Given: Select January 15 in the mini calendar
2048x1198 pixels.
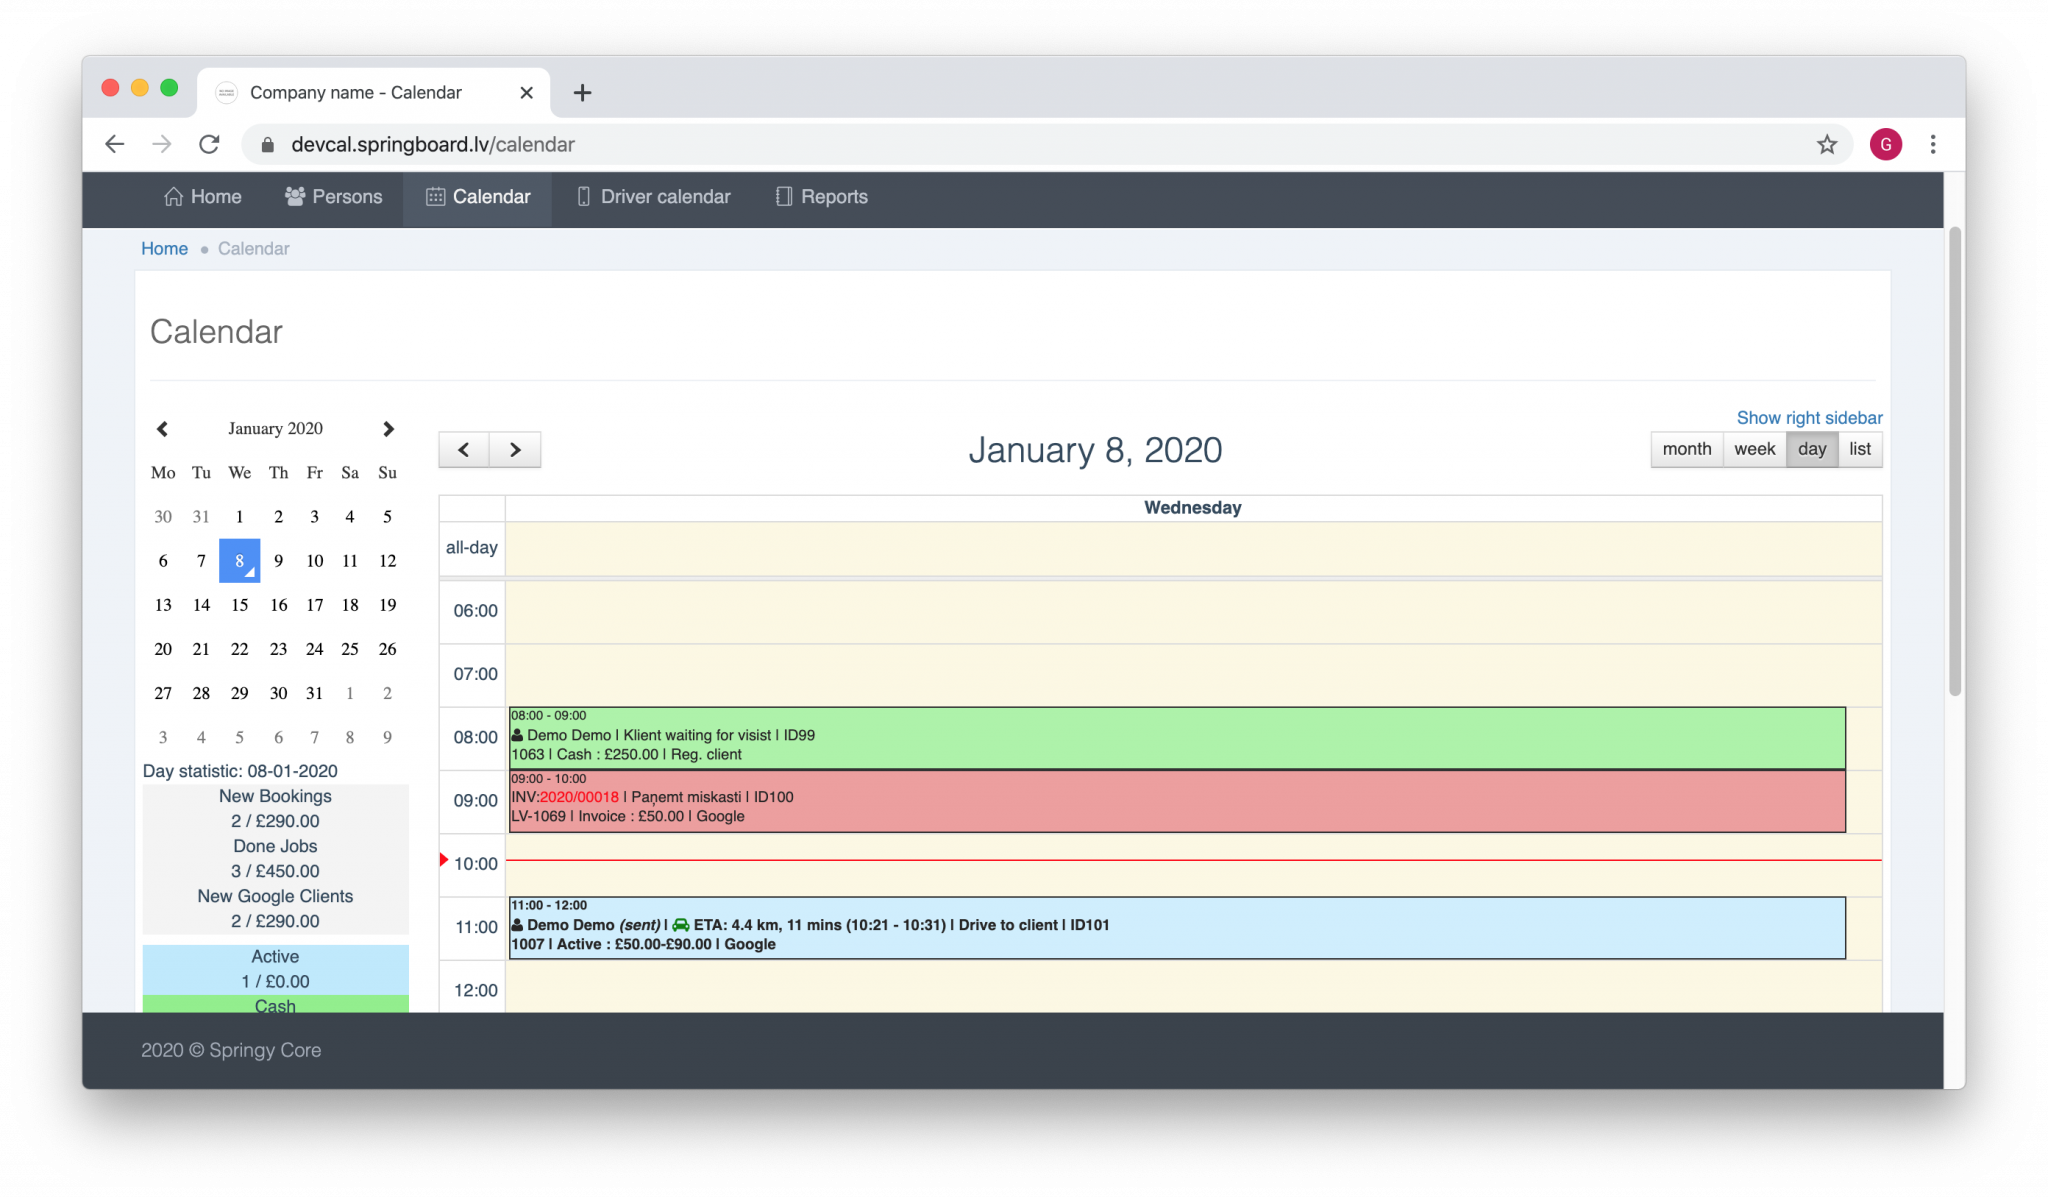Looking at the screenshot, I should pos(240,605).
